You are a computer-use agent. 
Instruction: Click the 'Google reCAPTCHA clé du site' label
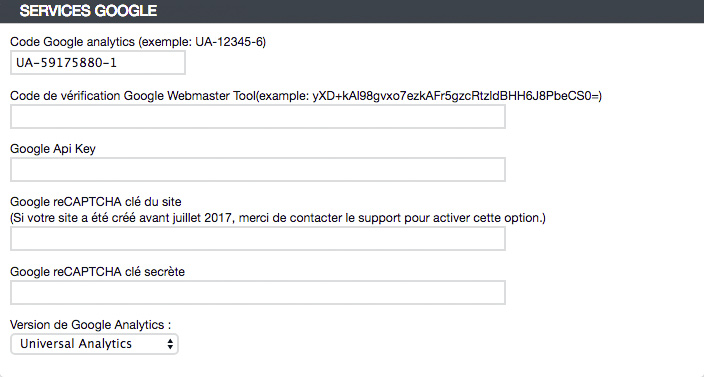(x=96, y=202)
